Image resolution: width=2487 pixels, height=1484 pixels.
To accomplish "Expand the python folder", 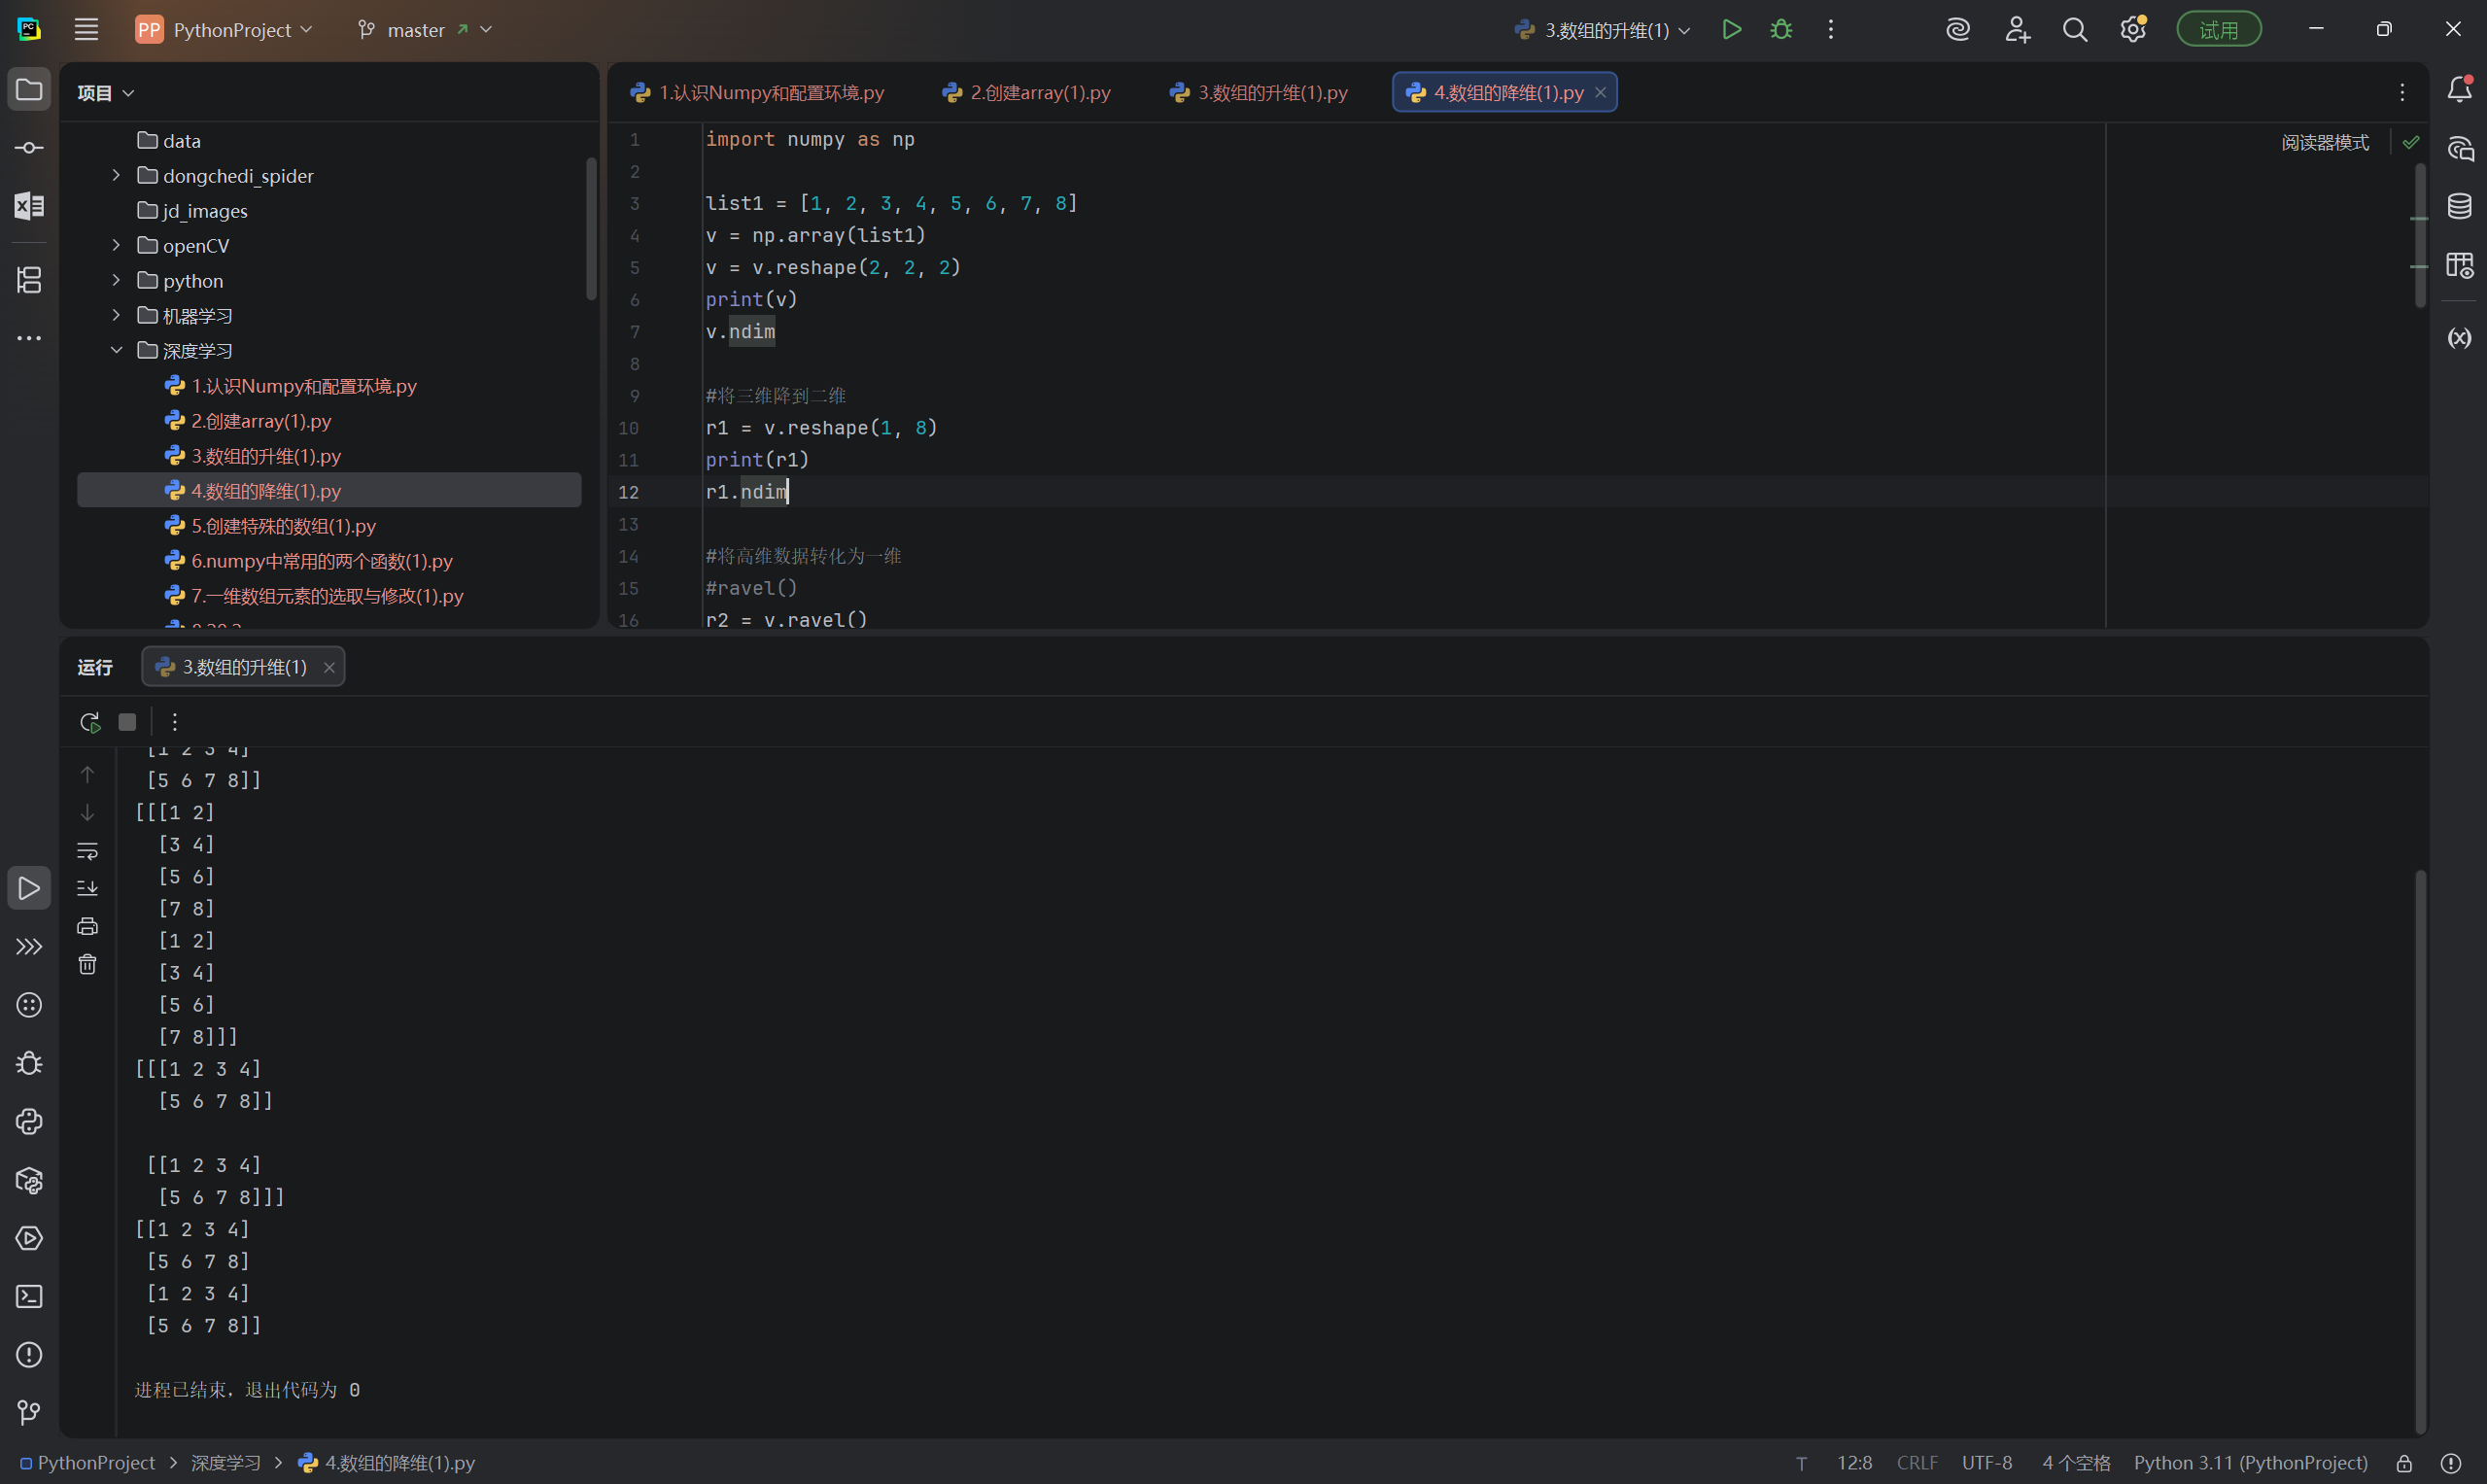I will click(x=116, y=281).
